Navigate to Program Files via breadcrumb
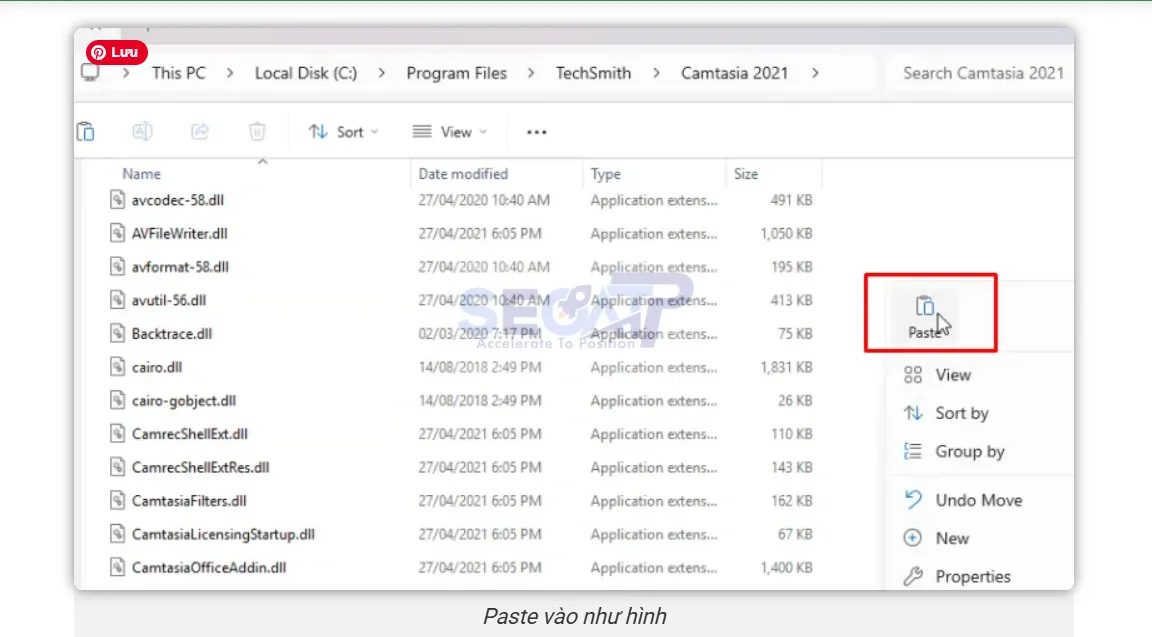This screenshot has width=1152, height=637. pos(456,72)
